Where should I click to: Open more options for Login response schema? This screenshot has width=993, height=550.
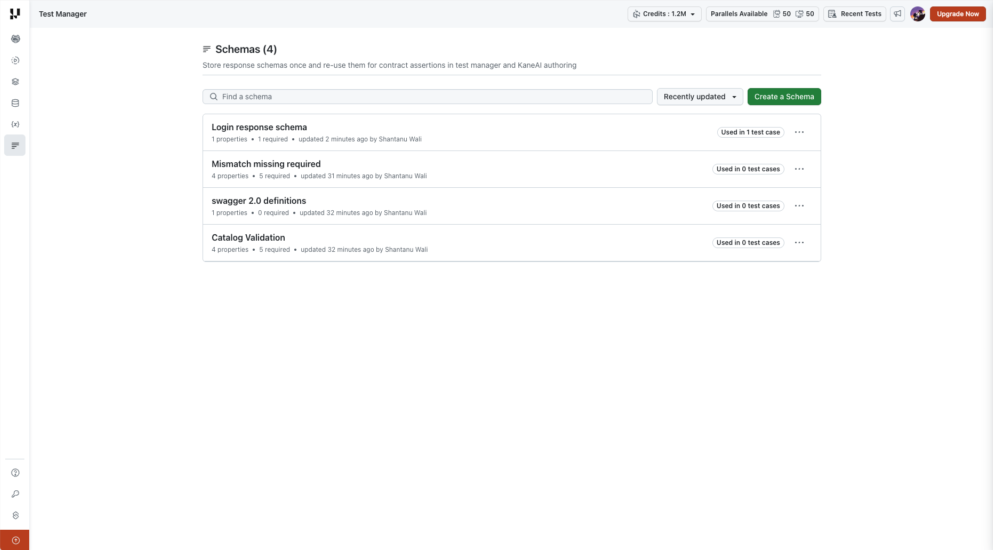(799, 132)
